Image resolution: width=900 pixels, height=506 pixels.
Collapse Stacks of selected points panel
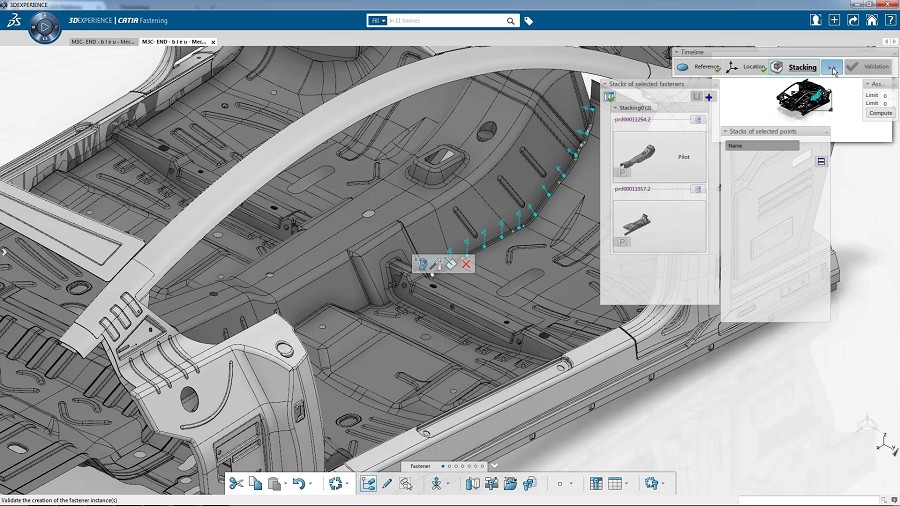tap(725, 131)
